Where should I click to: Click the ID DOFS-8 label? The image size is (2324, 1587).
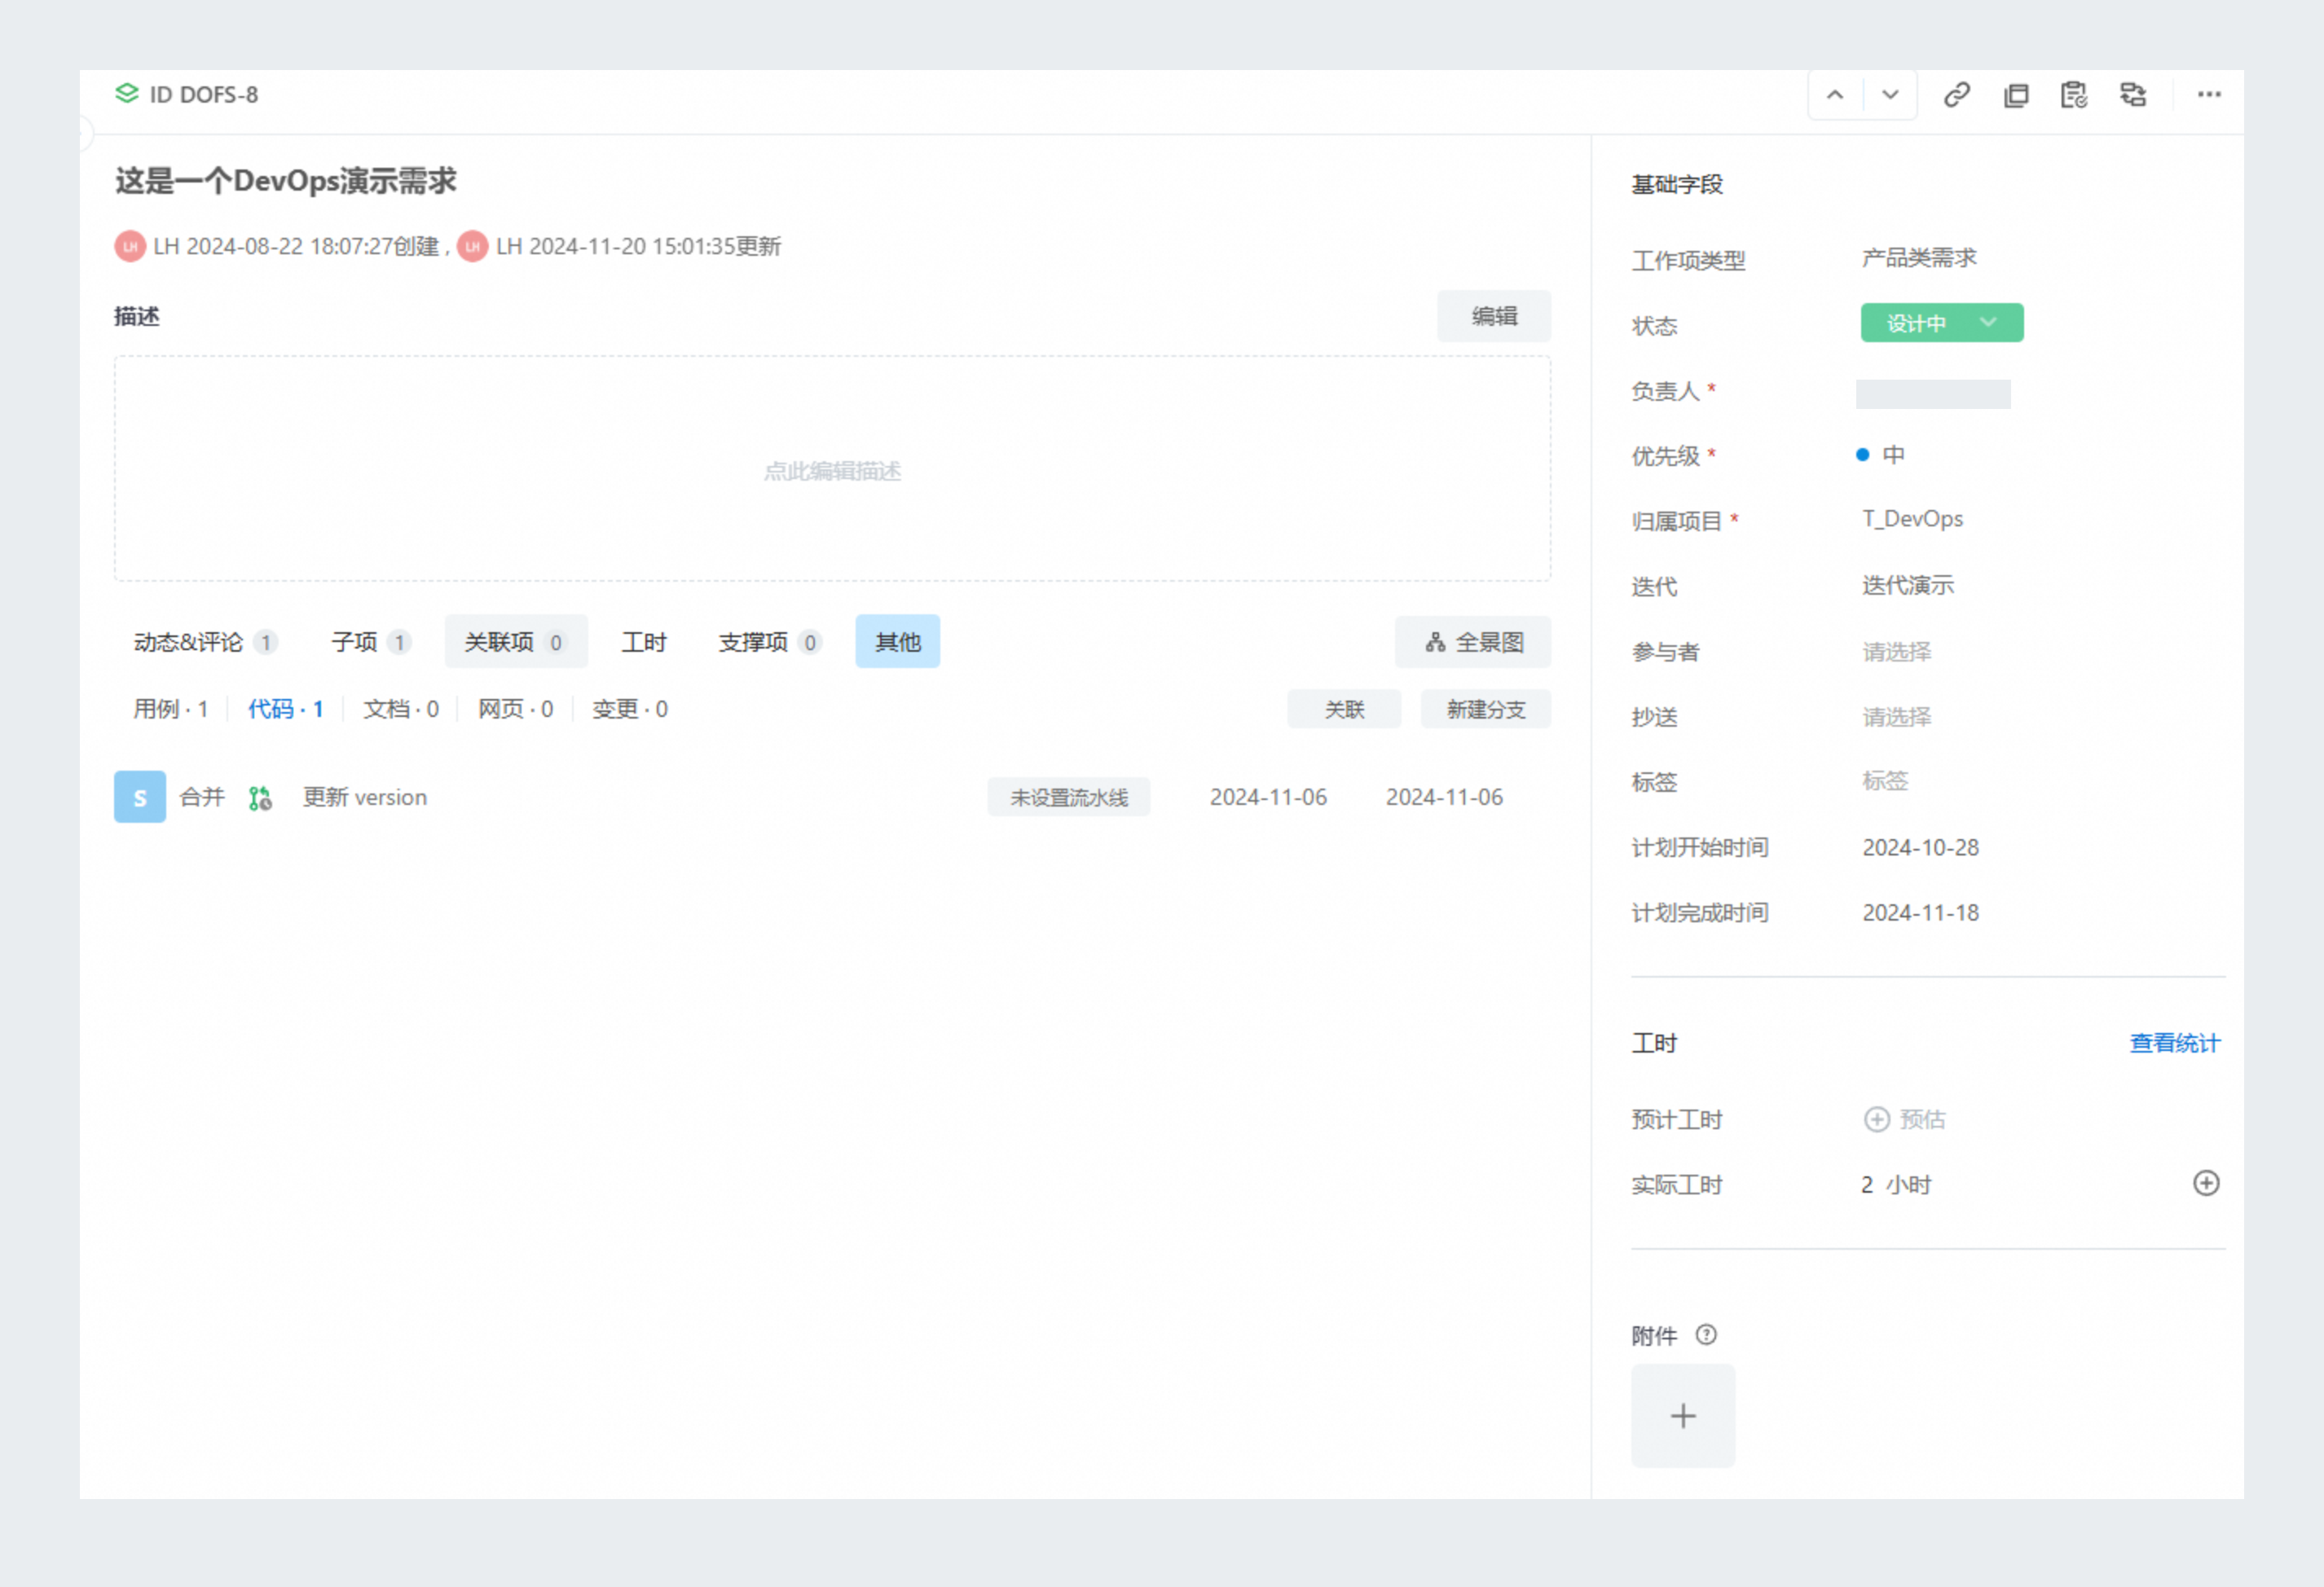[x=204, y=95]
